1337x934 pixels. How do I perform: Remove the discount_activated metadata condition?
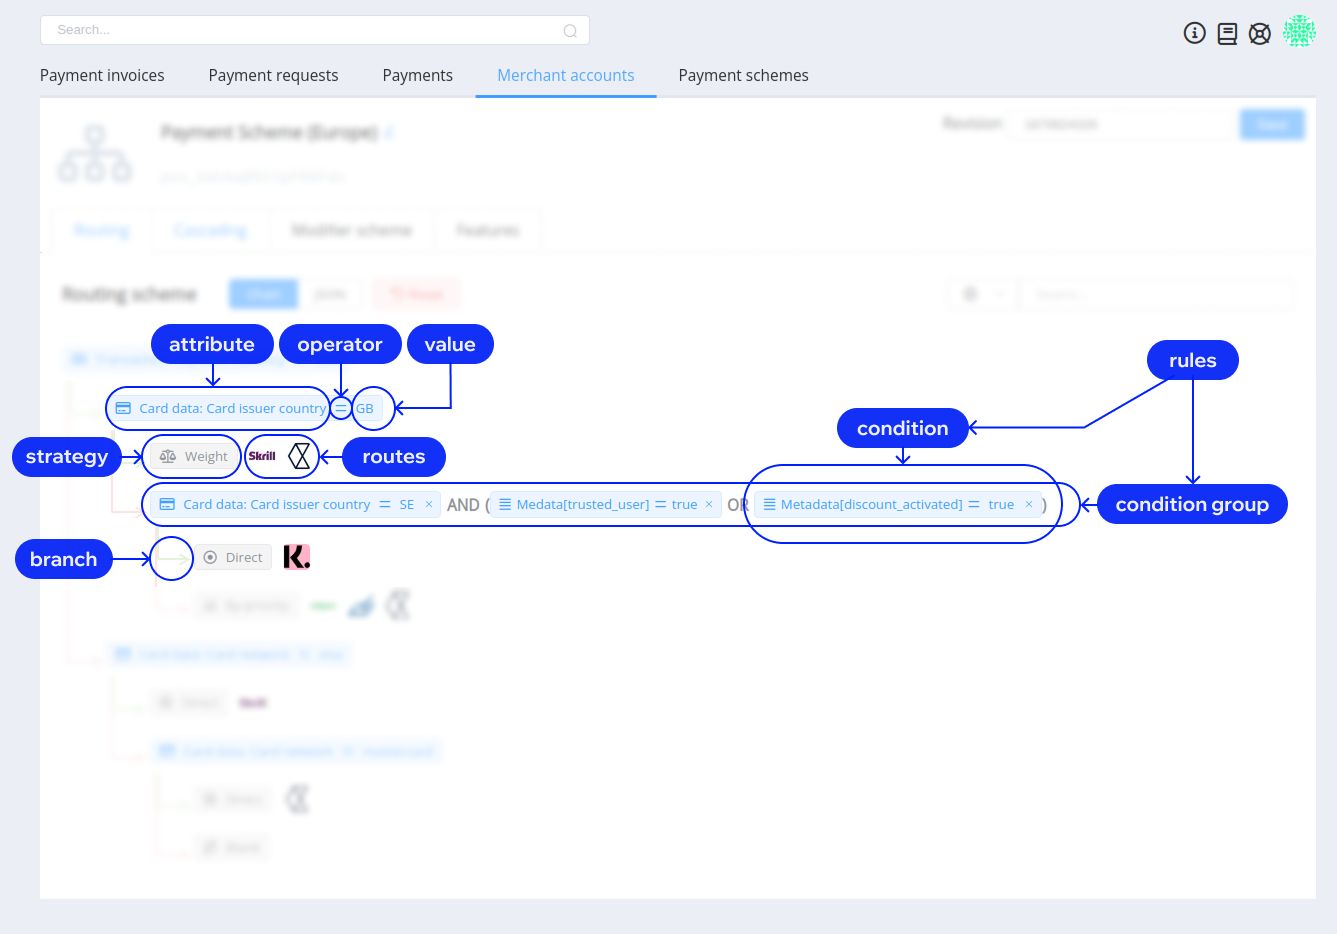[x=1029, y=504]
